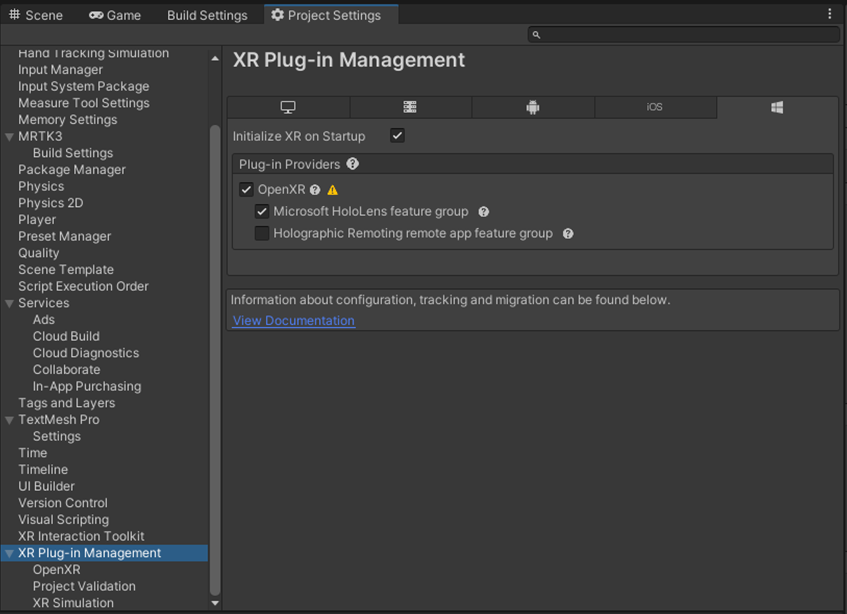Select Settings under TextMesh Pro

[57, 437]
